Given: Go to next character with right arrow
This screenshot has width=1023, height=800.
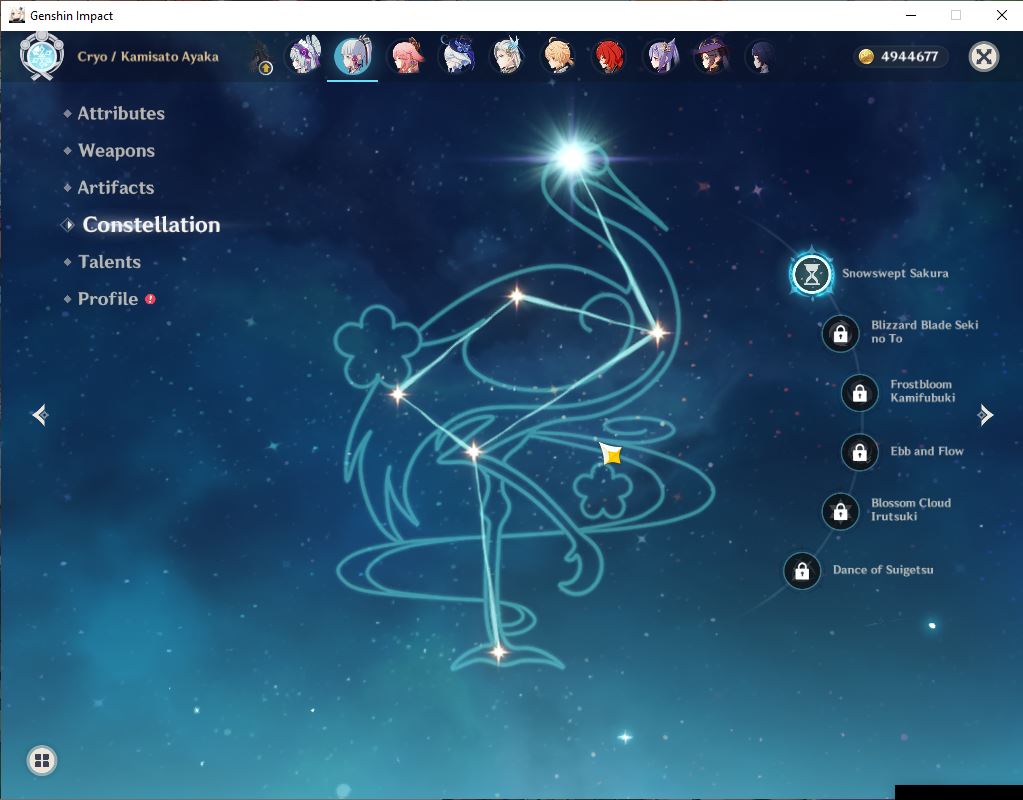Looking at the screenshot, I should tap(985, 414).
